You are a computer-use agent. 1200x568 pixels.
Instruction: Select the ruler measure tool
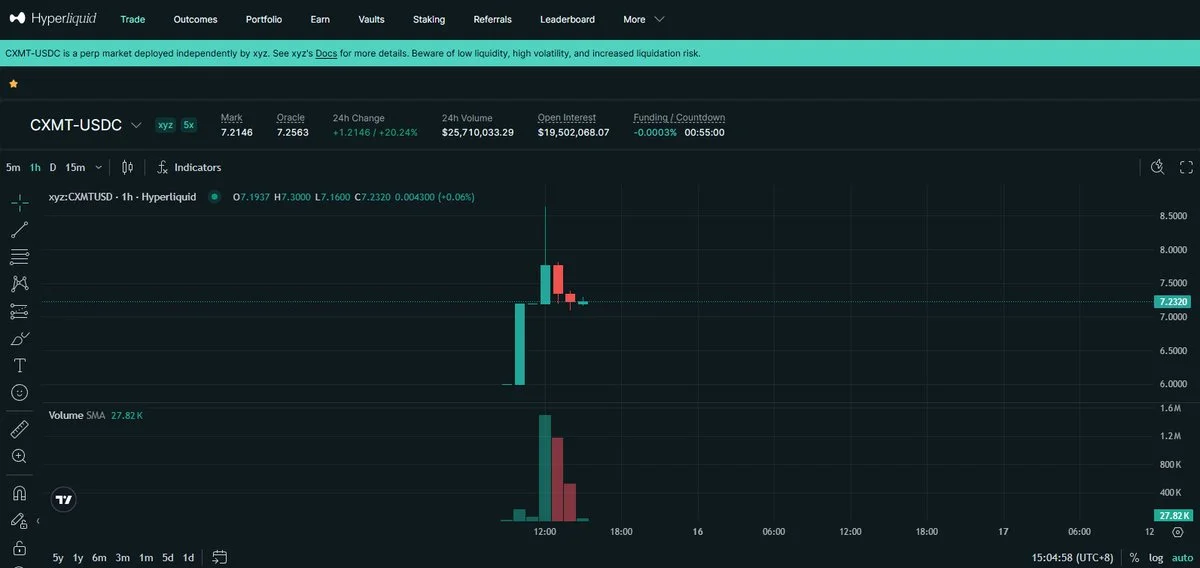(19, 429)
